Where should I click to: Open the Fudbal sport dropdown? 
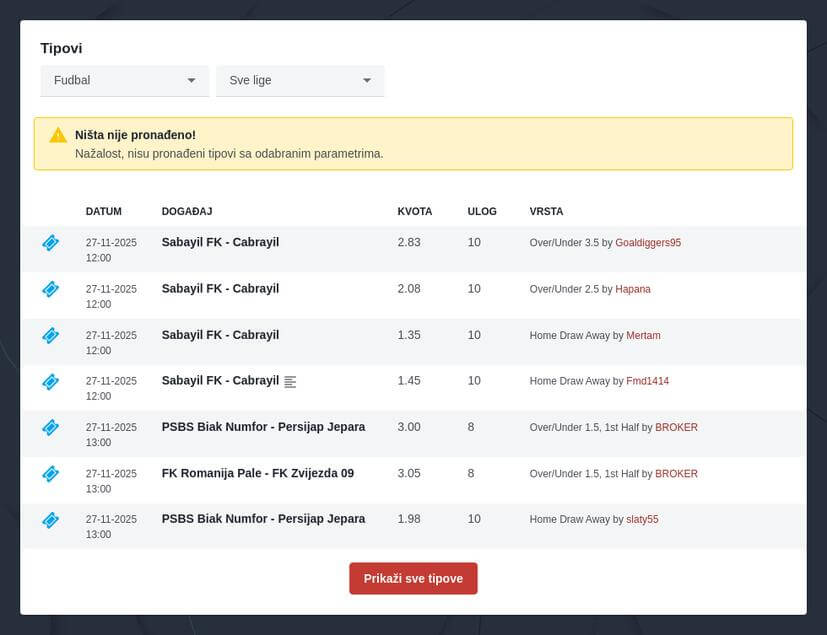pos(124,80)
